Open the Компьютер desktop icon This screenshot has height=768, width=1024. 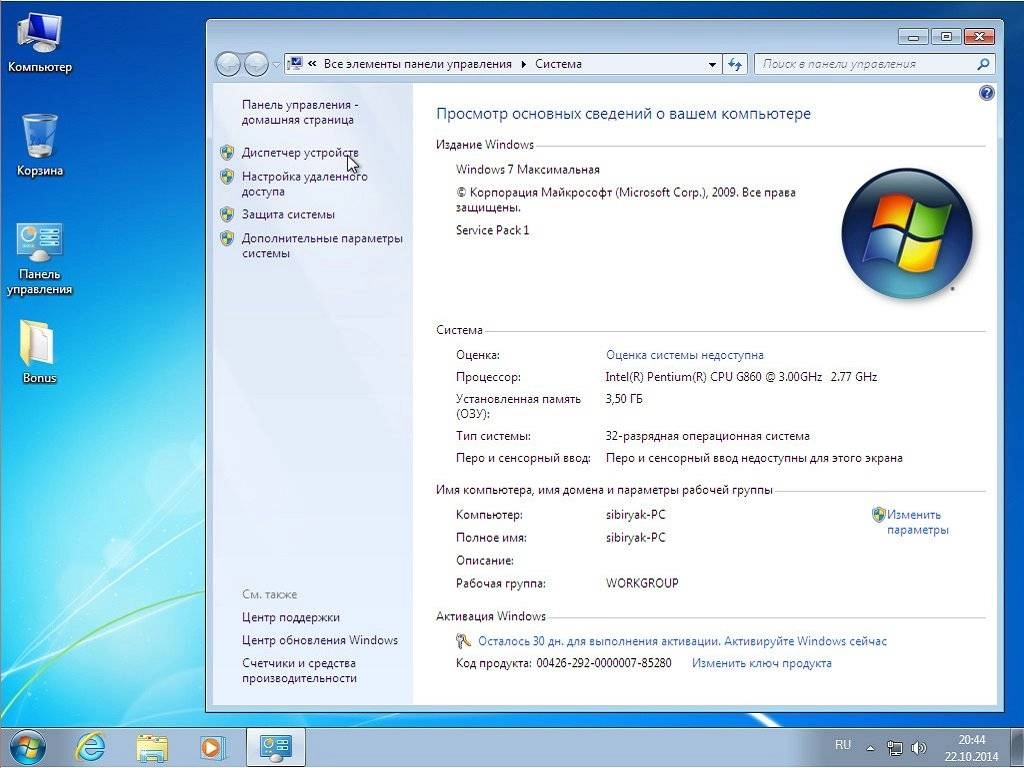tap(39, 43)
